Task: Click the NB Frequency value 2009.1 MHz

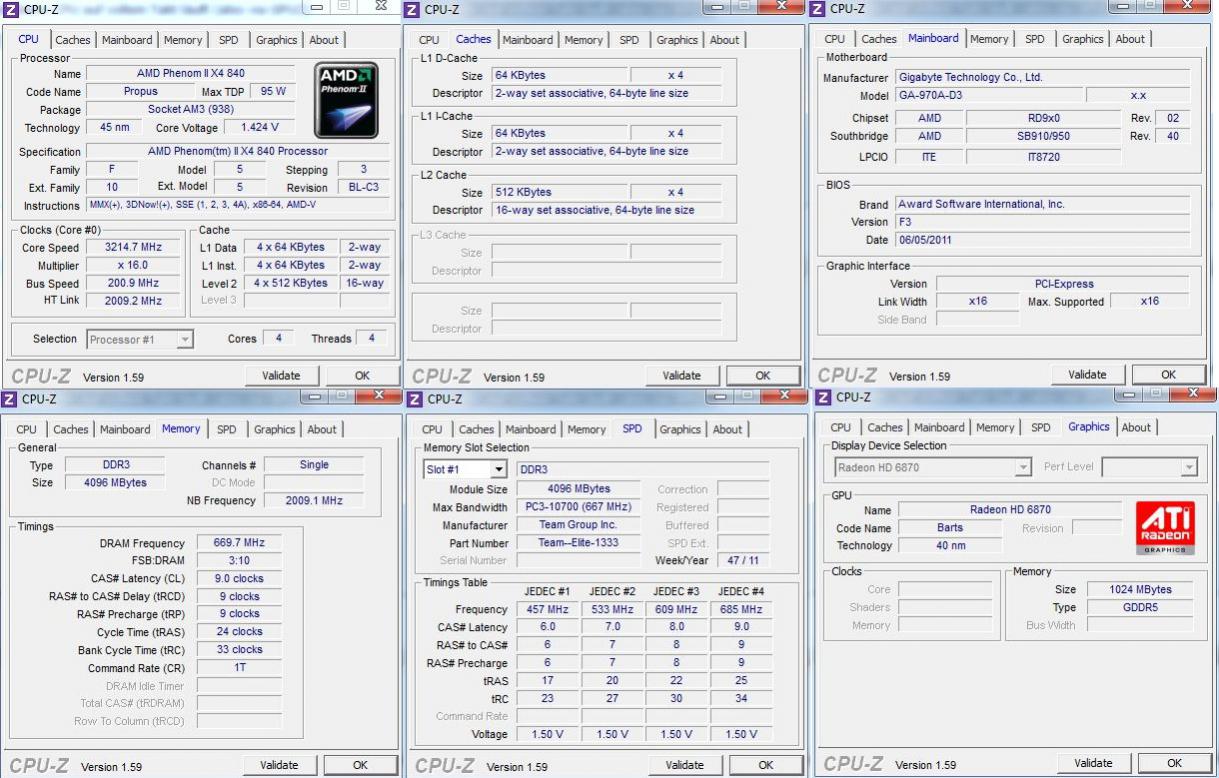Action: coord(313,501)
